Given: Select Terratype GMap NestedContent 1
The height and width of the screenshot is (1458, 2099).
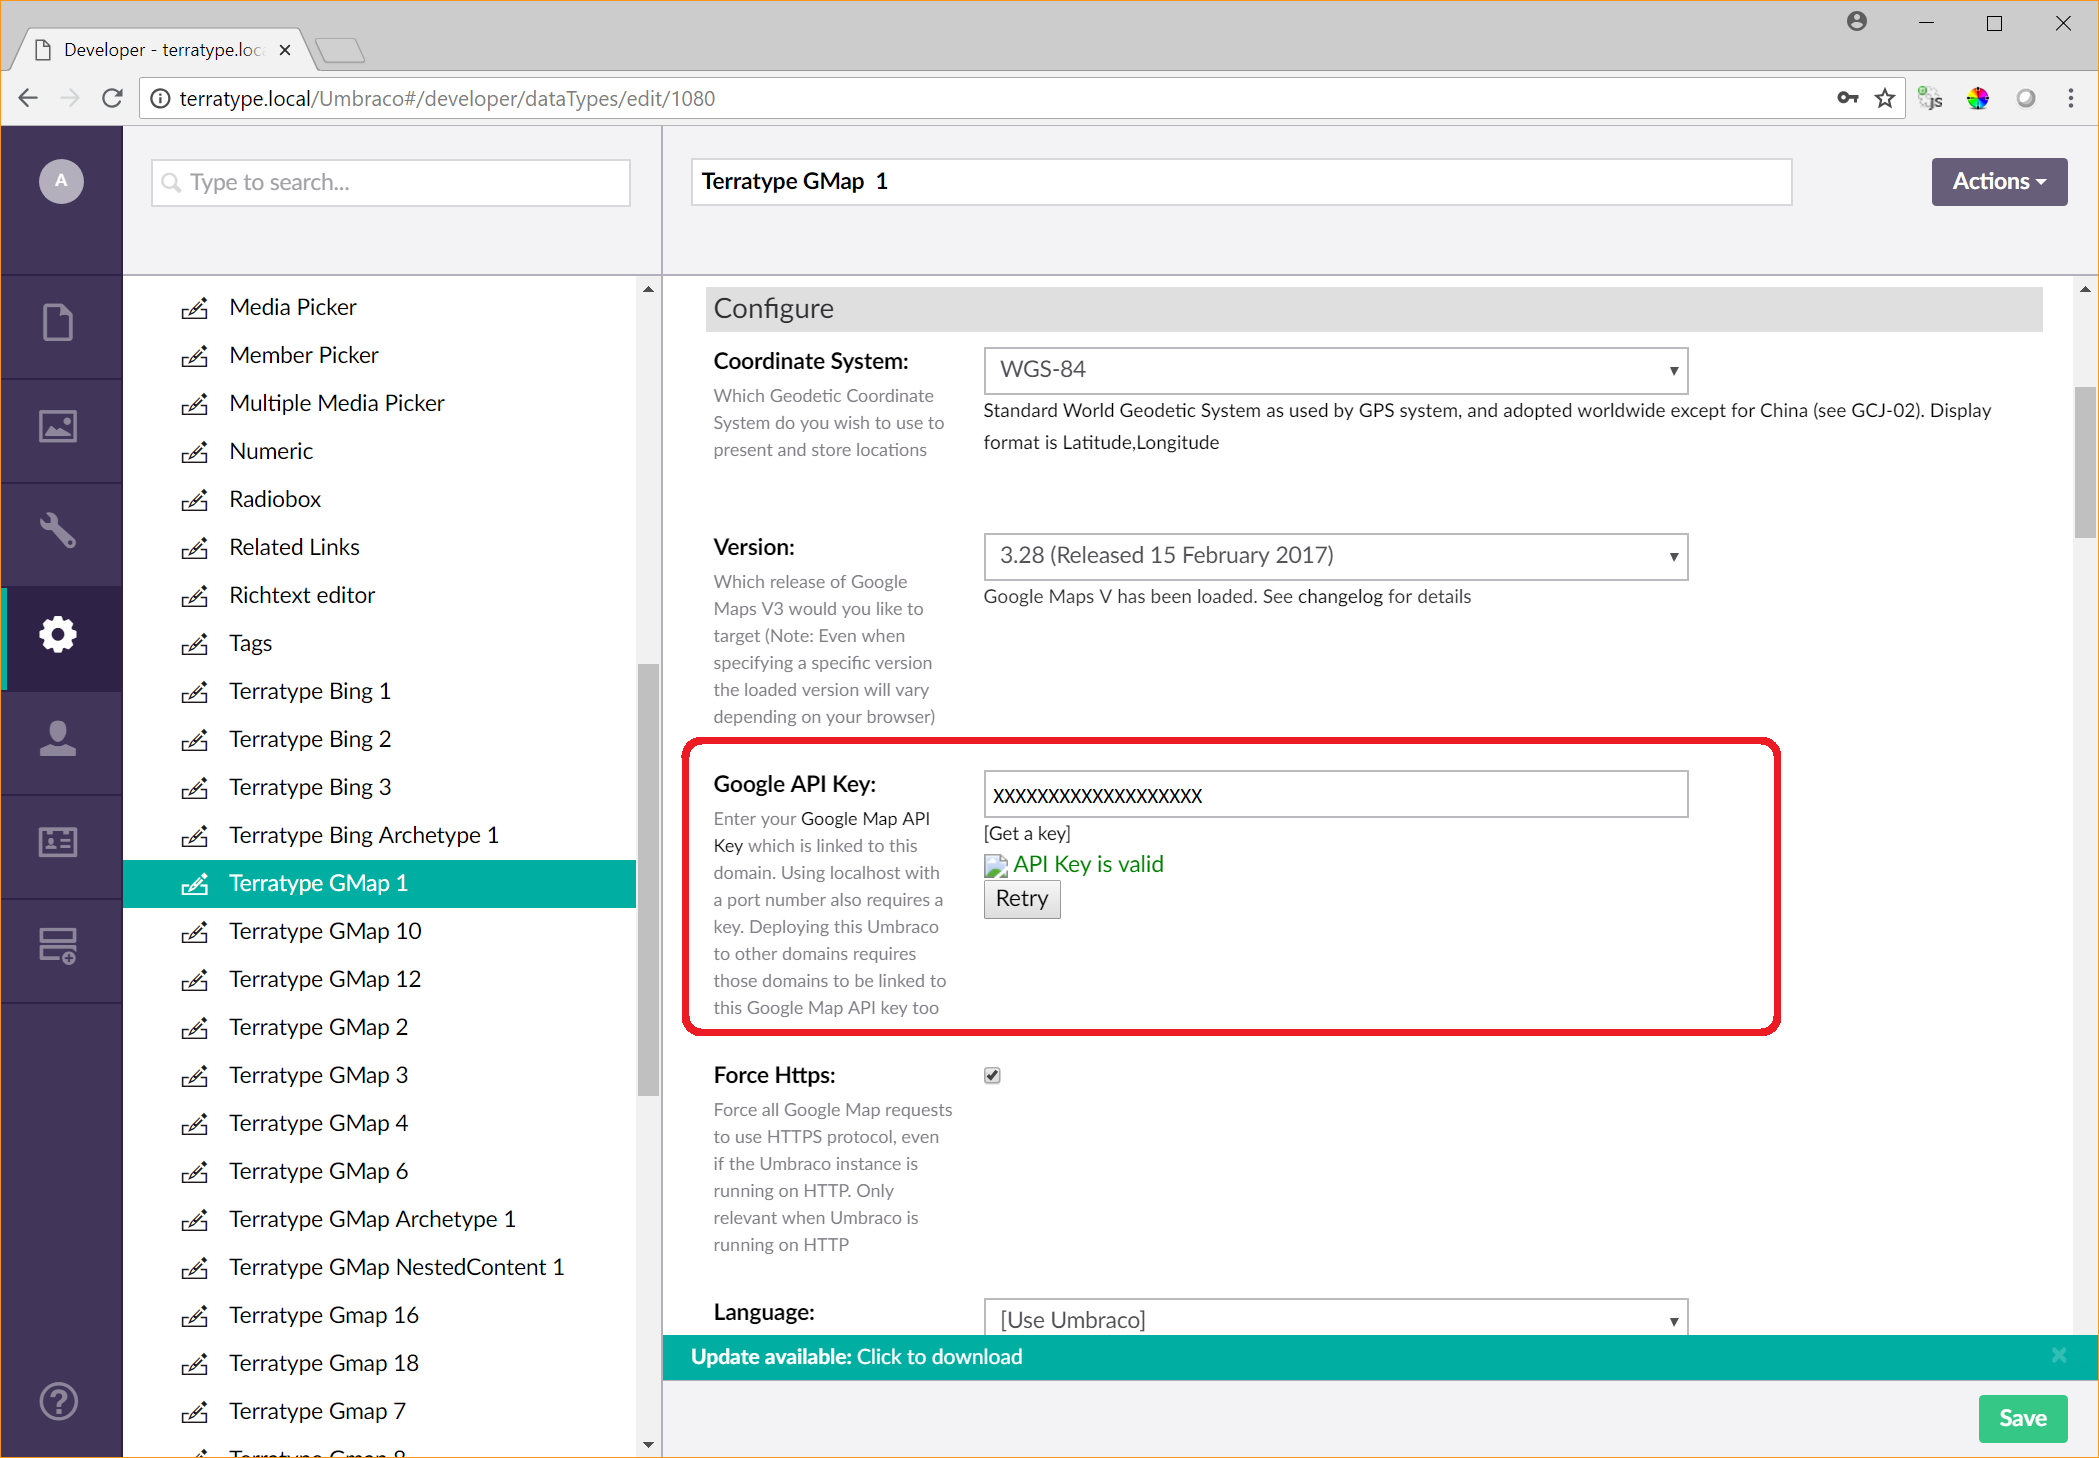Looking at the screenshot, I should tap(397, 1267).
